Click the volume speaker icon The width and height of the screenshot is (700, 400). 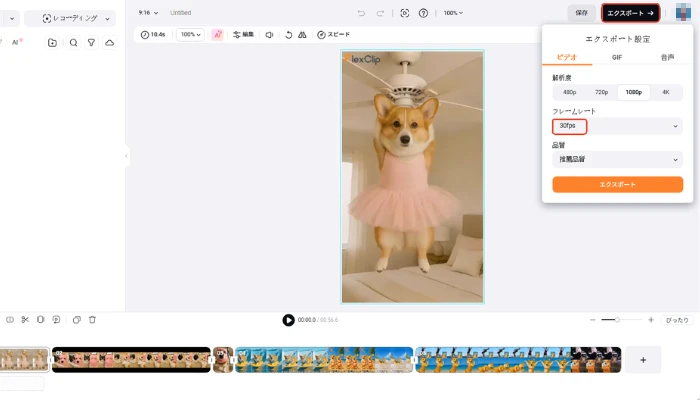pyautogui.click(x=269, y=34)
